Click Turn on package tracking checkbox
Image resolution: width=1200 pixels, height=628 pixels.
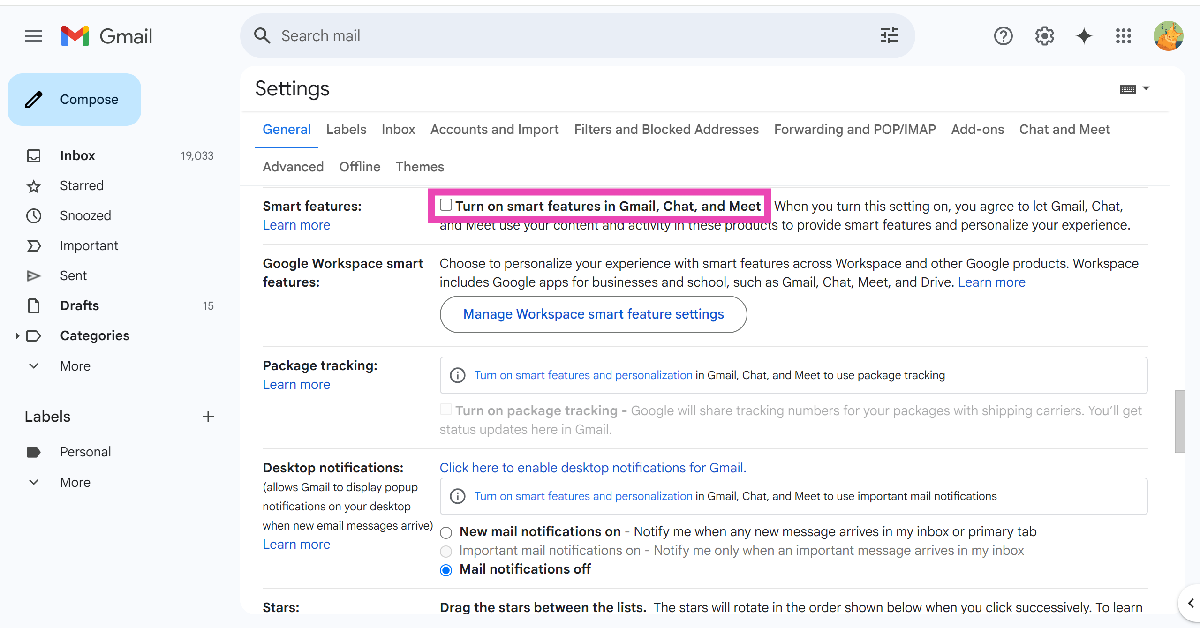tap(446, 410)
